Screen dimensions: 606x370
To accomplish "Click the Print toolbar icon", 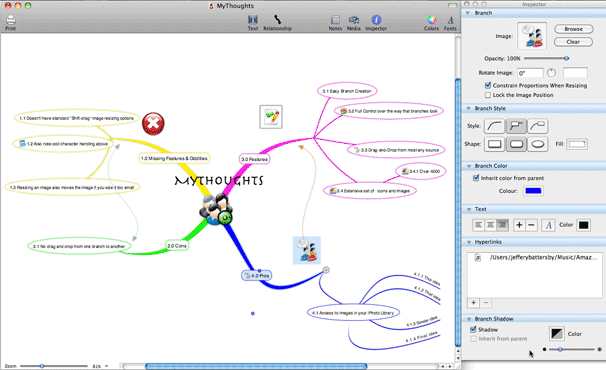I will click(10, 22).
